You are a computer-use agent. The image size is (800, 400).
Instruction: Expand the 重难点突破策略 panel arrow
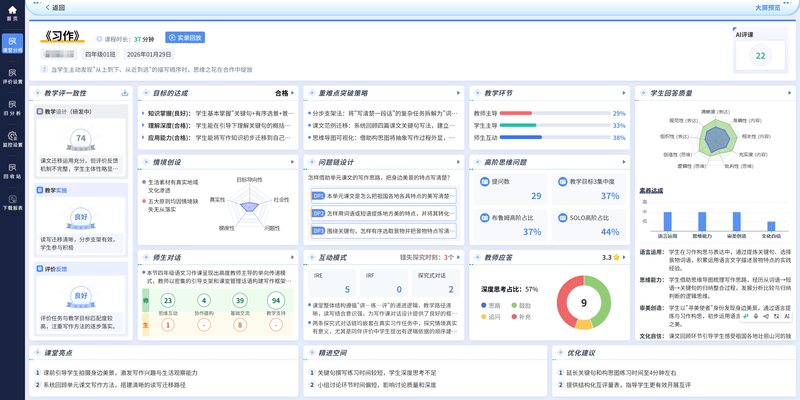(458, 93)
